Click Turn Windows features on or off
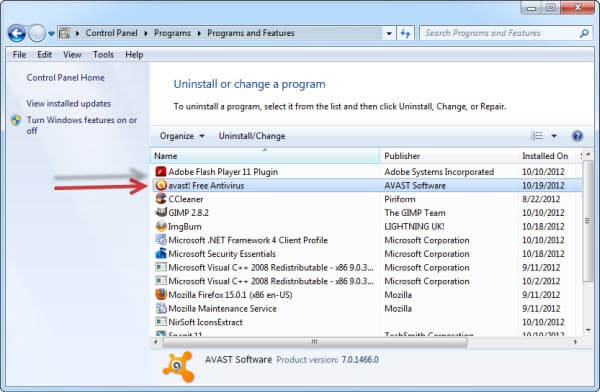This screenshot has height=392, width=600. point(82,125)
